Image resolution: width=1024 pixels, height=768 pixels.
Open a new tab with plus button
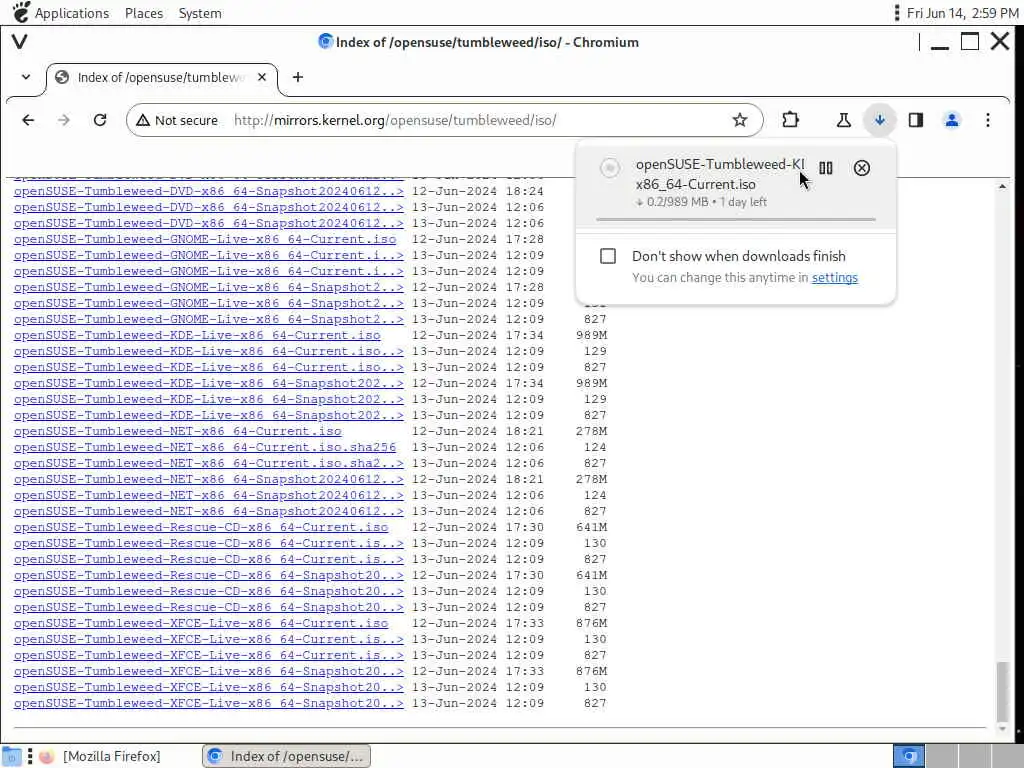[x=298, y=77]
